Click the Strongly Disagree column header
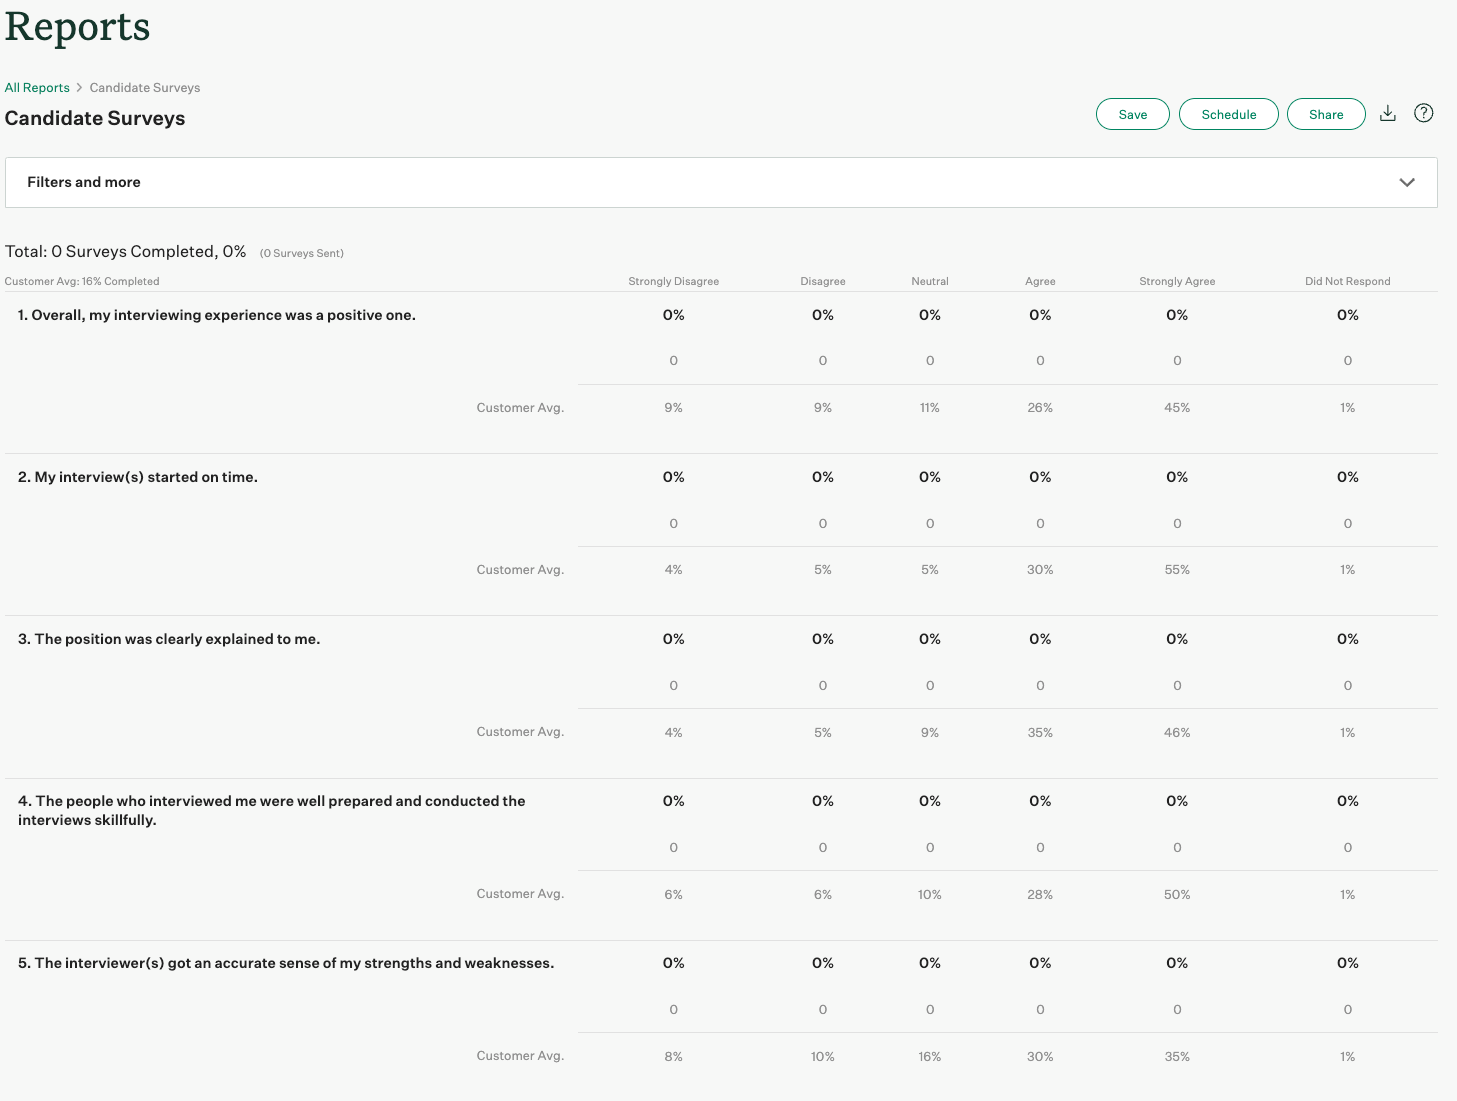This screenshot has height=1101, width=1457. coord(673,281)
